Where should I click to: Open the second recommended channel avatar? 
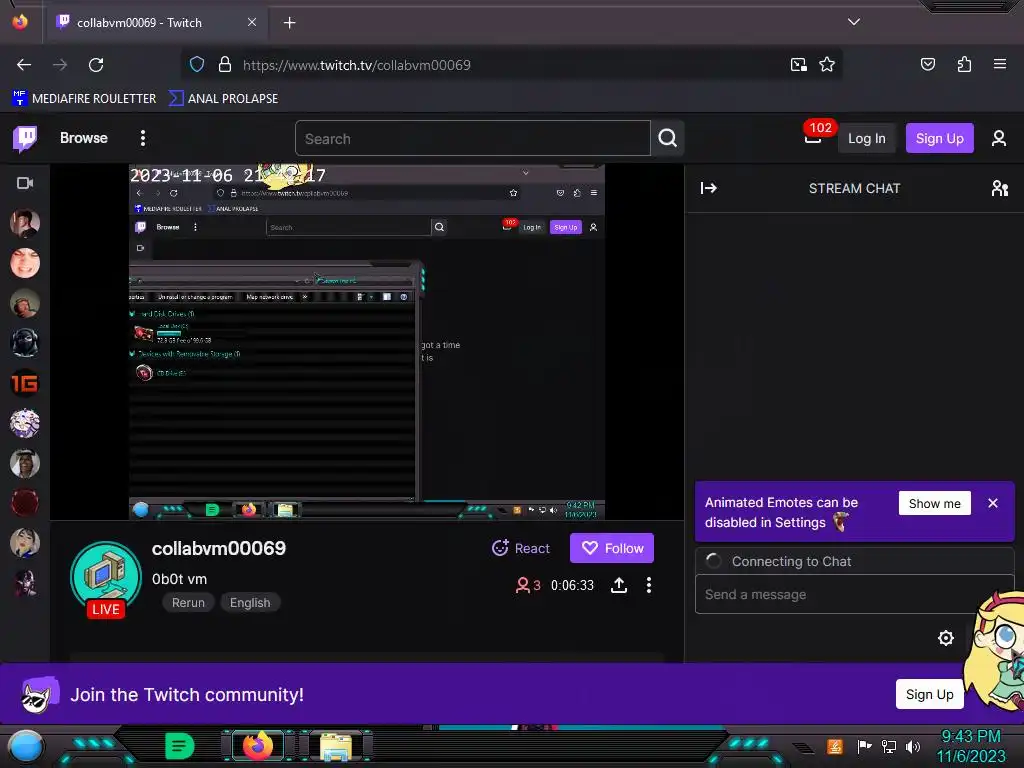coord(25,263)
